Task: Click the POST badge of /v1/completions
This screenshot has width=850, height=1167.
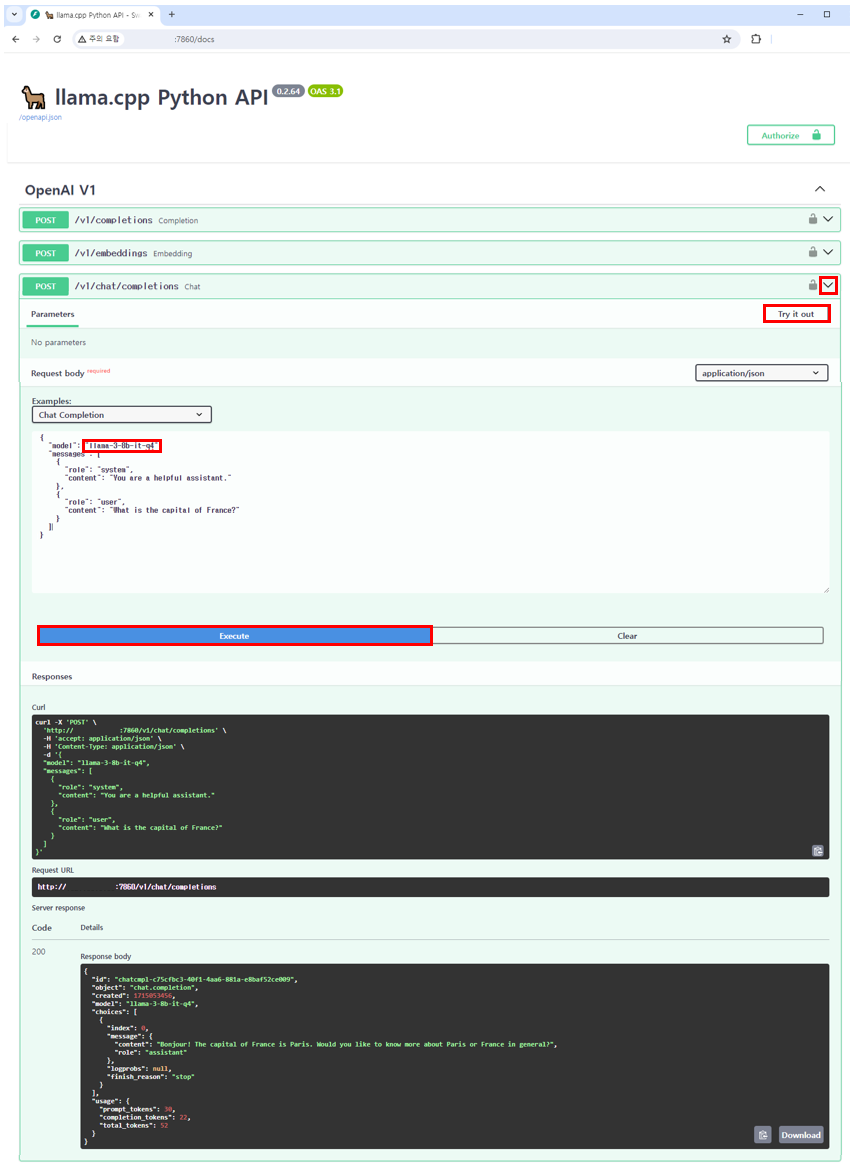Action: click(45, 220)
